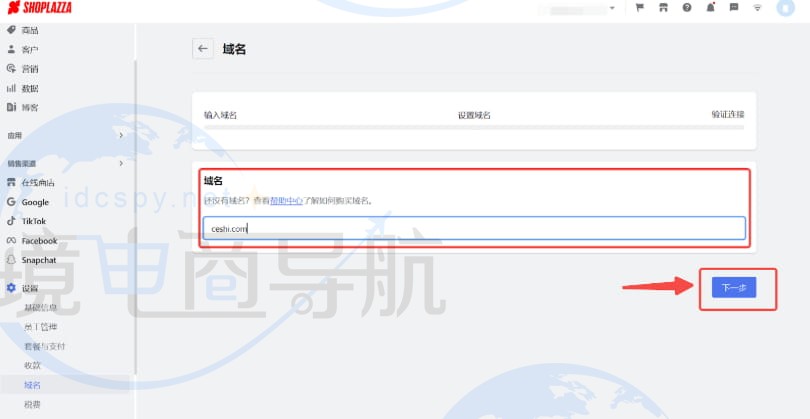Click the 在线商店 storefront icon in sidebar
The image size is (810, 419).
coord(11,182)
